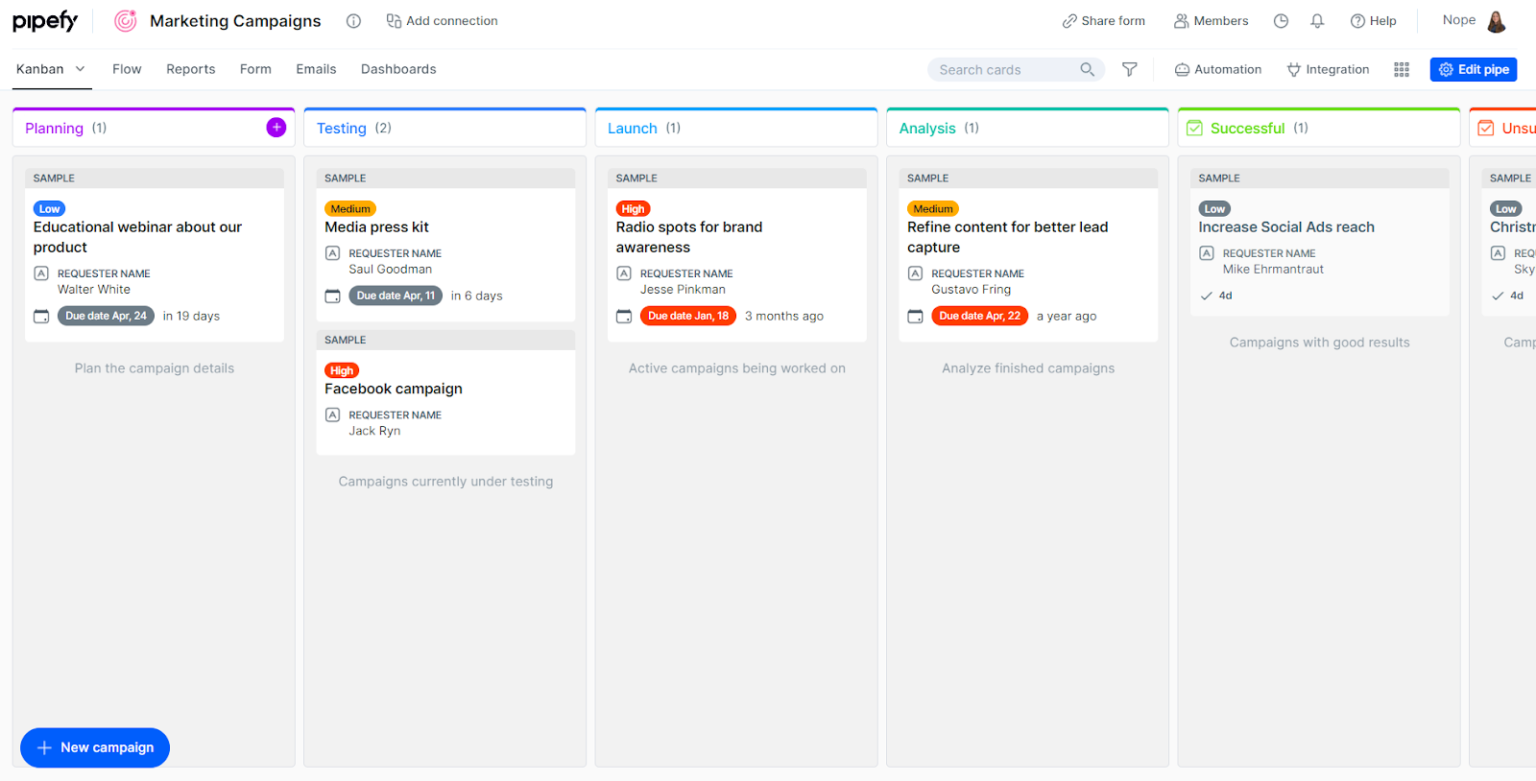This screenshot has width=1536, height=781.
Task: Open the apps grid icon near Edit pipe
Action: pyautogui.click(x=1401, y=69)
